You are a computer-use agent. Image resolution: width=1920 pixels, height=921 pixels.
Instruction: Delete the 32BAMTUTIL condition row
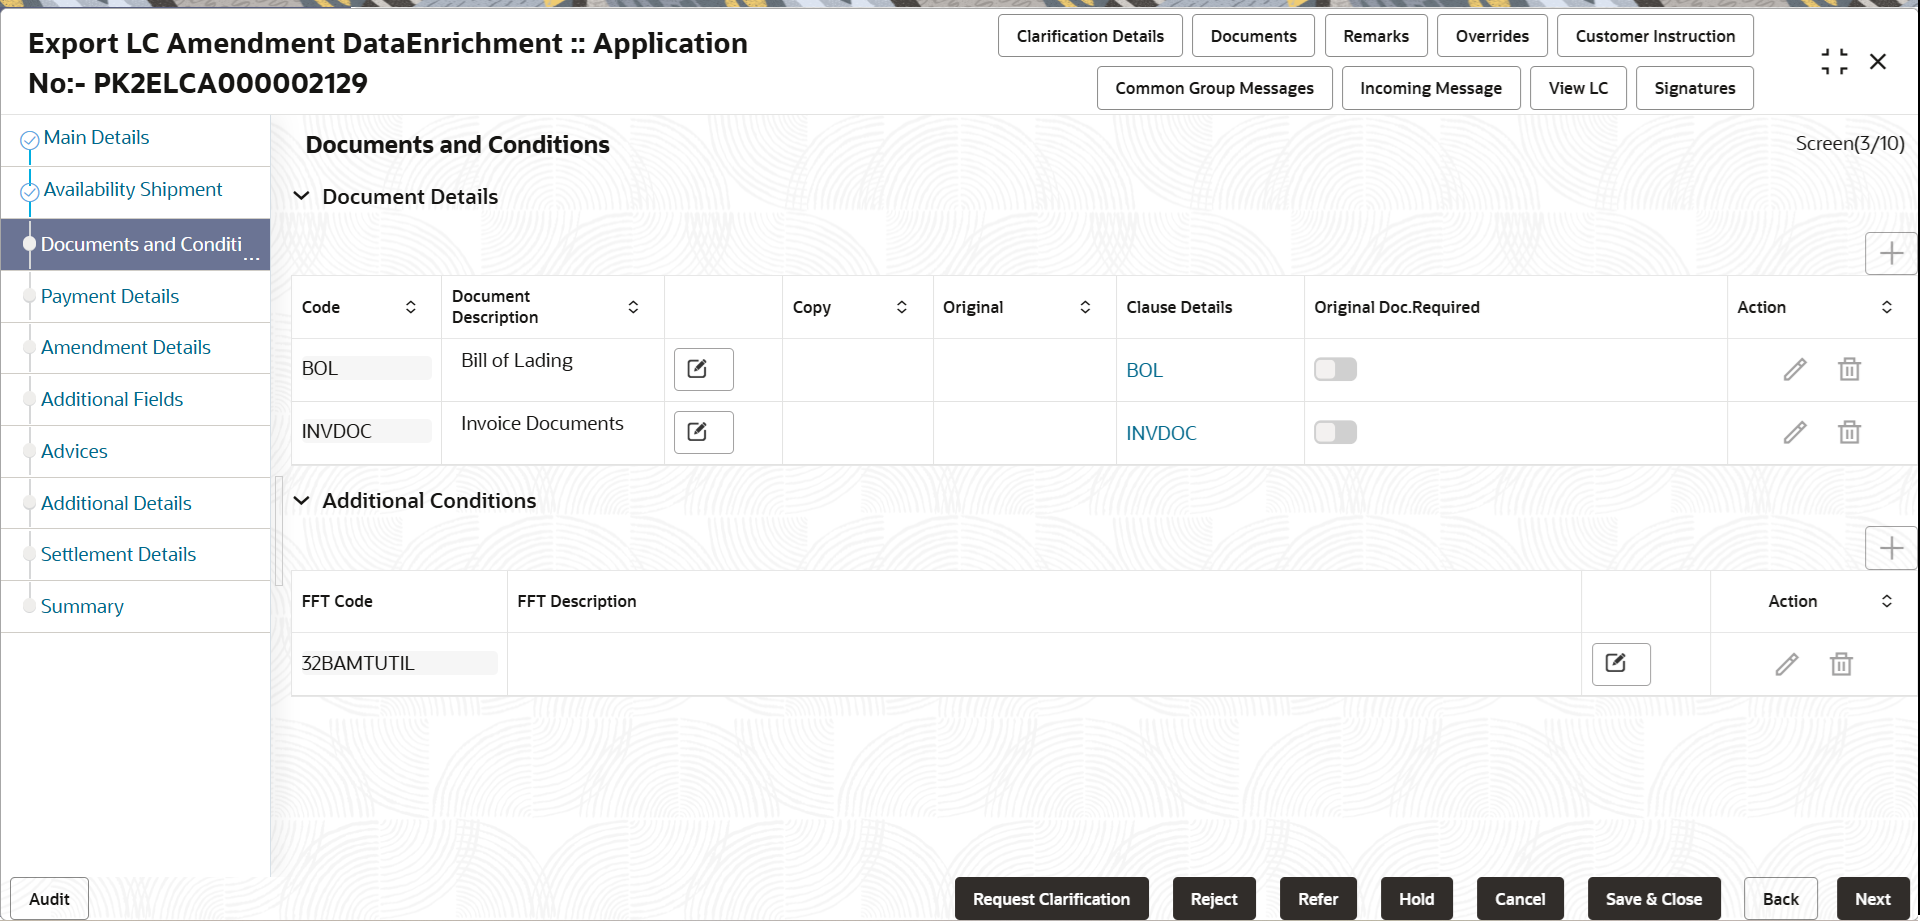pos(1841,664)
